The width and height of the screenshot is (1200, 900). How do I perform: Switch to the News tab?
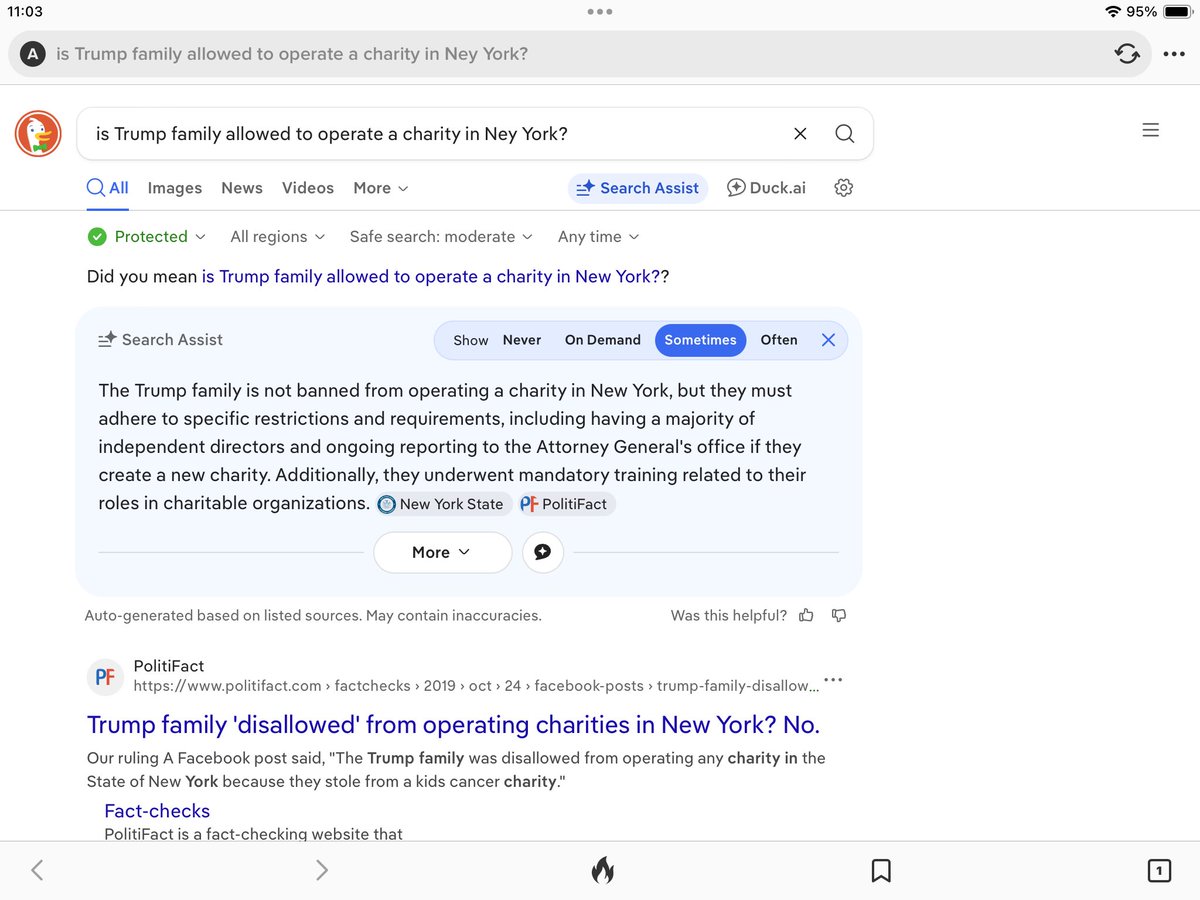coord(242,188)
